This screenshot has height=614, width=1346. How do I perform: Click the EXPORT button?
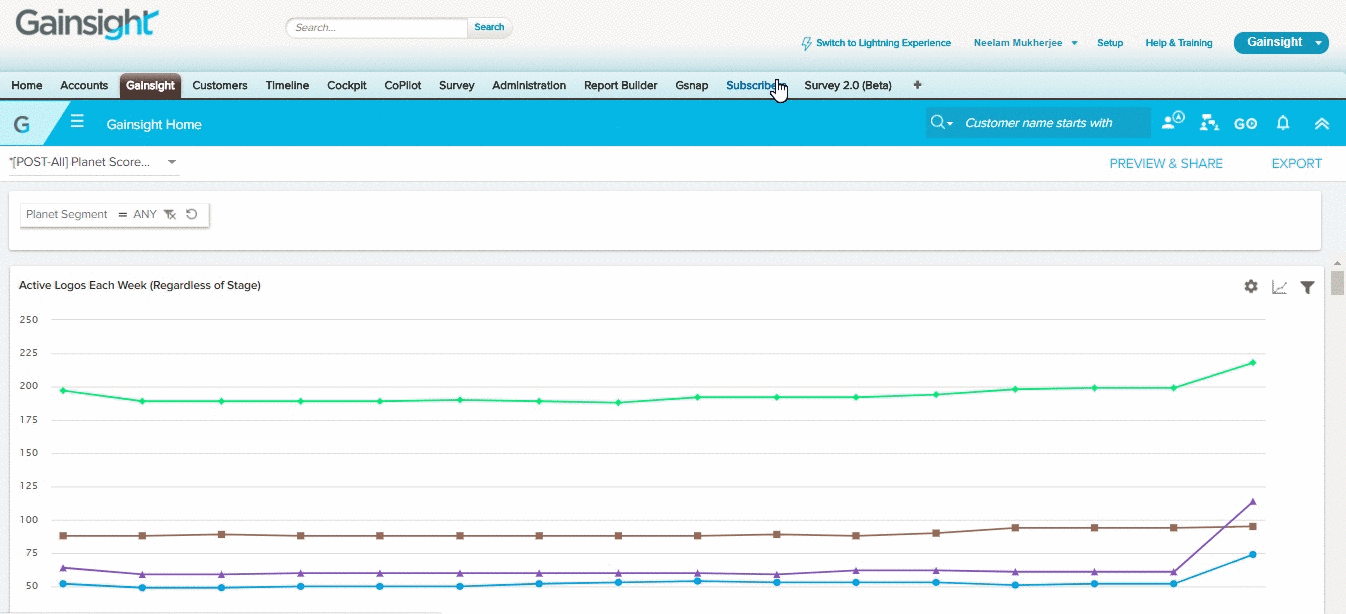point(1297,163)
